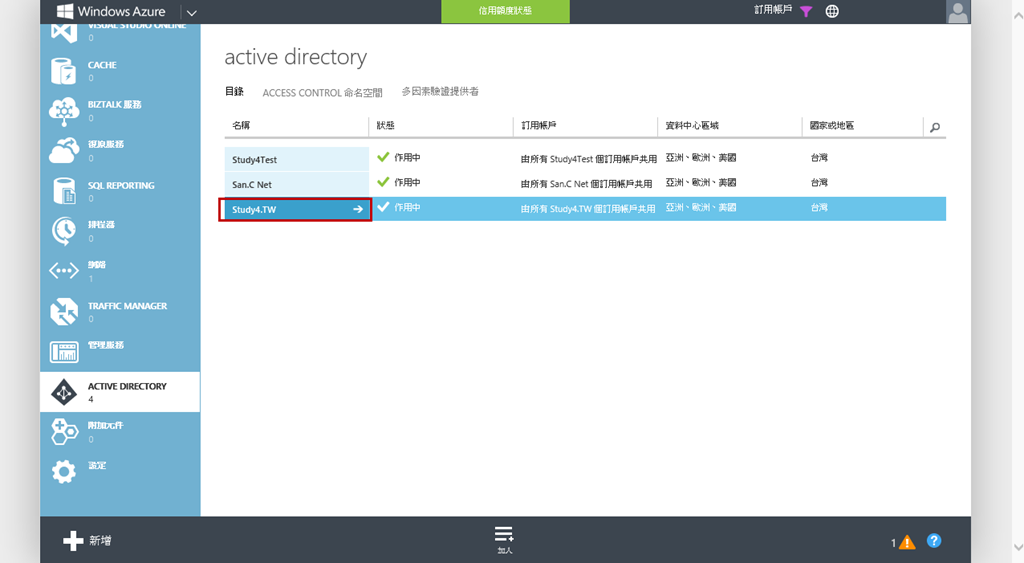Select the Active Directory diamond icon
This screenshot has width=1024, height=563.
[x=64, y=392]
